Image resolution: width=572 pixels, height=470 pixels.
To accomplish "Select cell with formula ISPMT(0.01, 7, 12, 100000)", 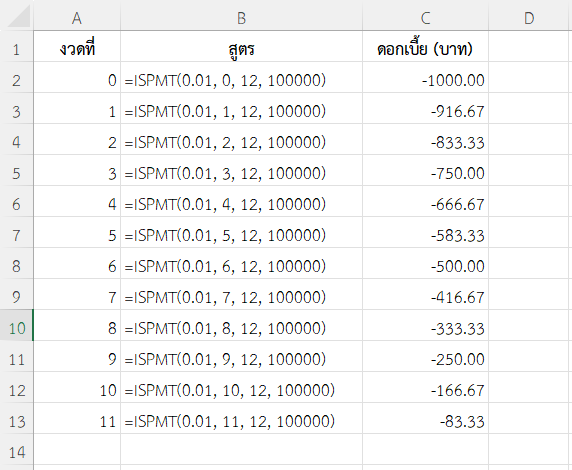I will coord(241,294).
